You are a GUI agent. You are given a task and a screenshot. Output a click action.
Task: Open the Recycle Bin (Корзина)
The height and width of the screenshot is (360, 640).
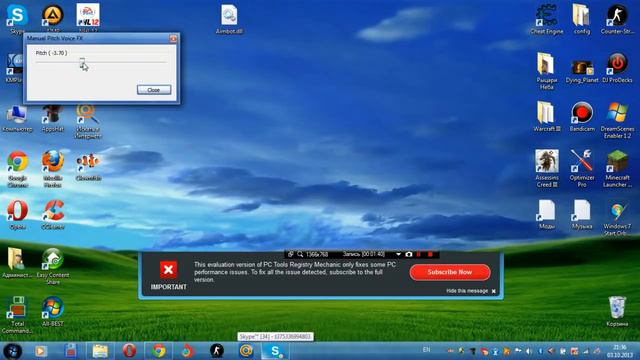point(617,311)
